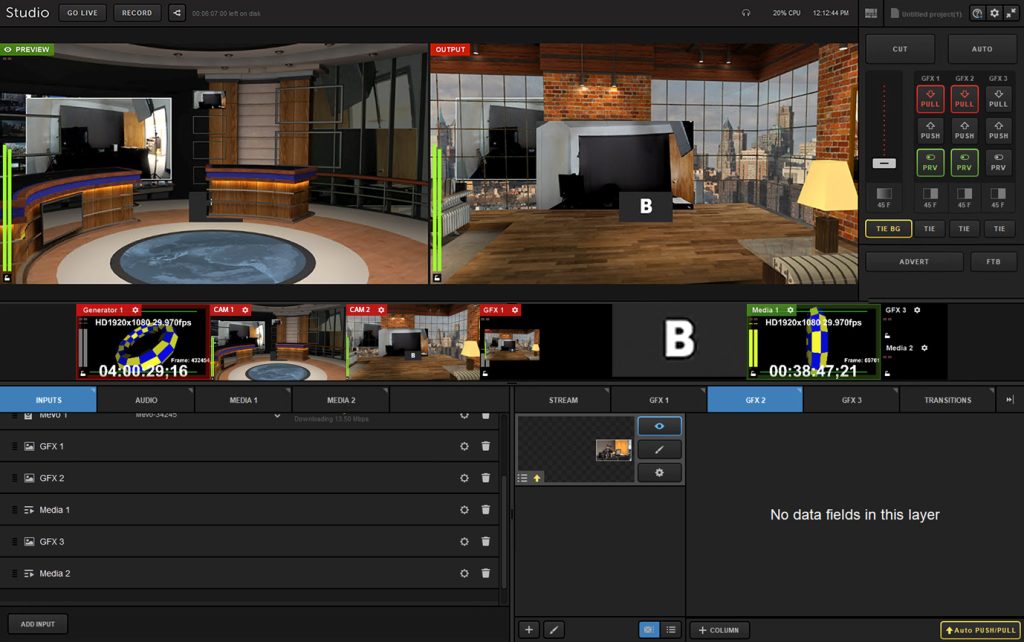Click the AUTO transition button
This screenshot has height=642, width=1024.
(x=982, y=49)
